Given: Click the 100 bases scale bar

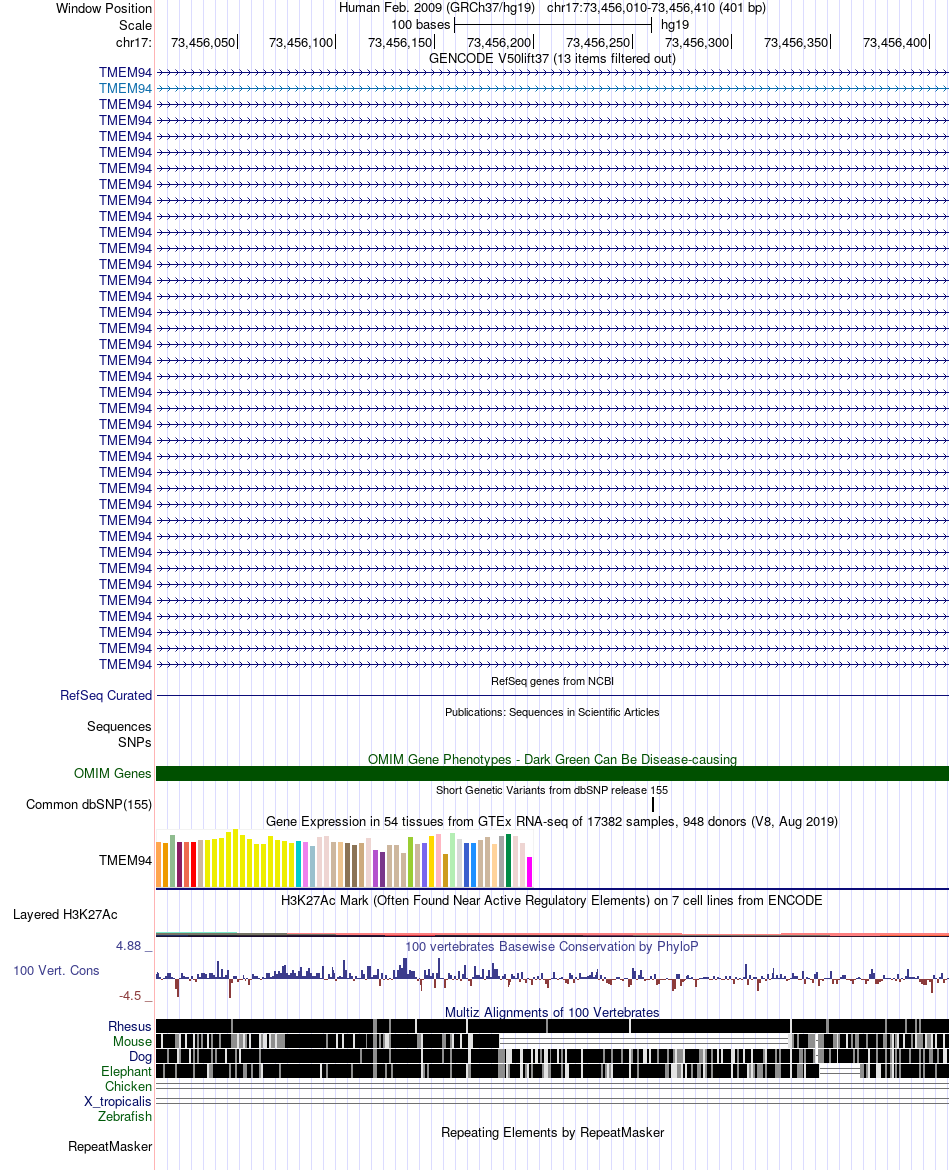Looking at the screenshot, I should (x=553, y=25).
